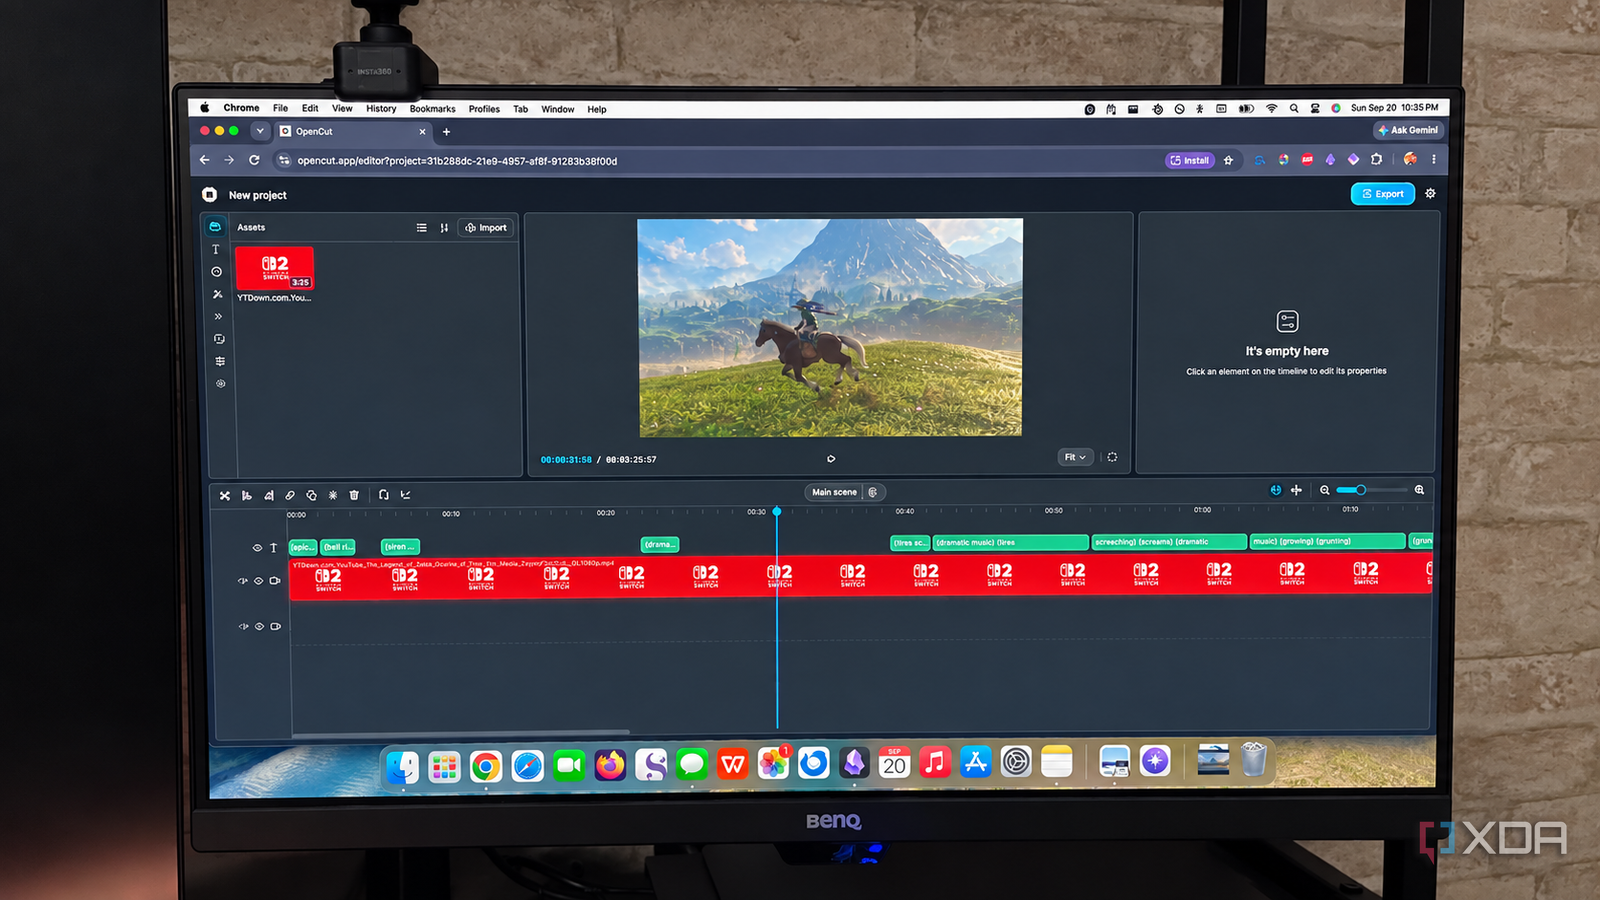This screenshot has width=1600, height=900.
Task: Open the History menu
Action: [381, 109]
